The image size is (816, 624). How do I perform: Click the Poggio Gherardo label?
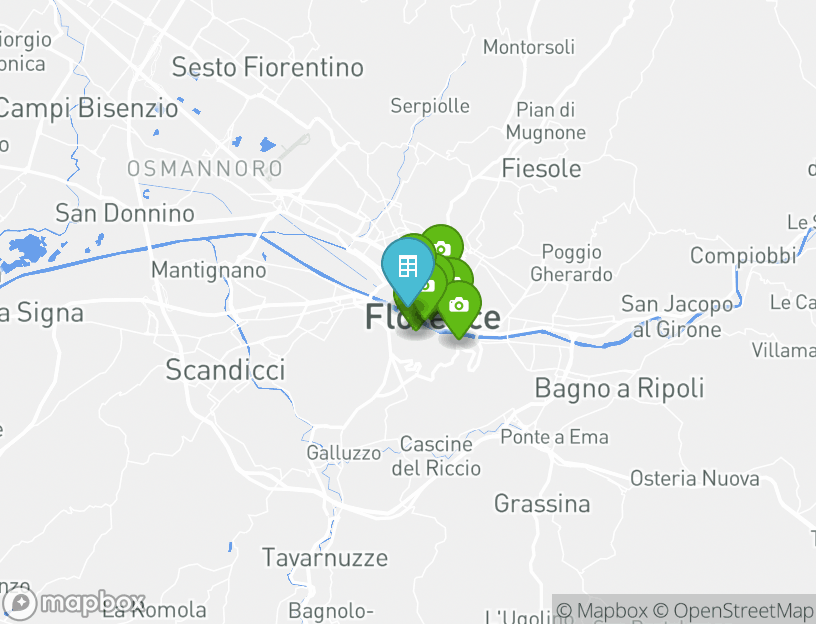(x=571, y=263)
